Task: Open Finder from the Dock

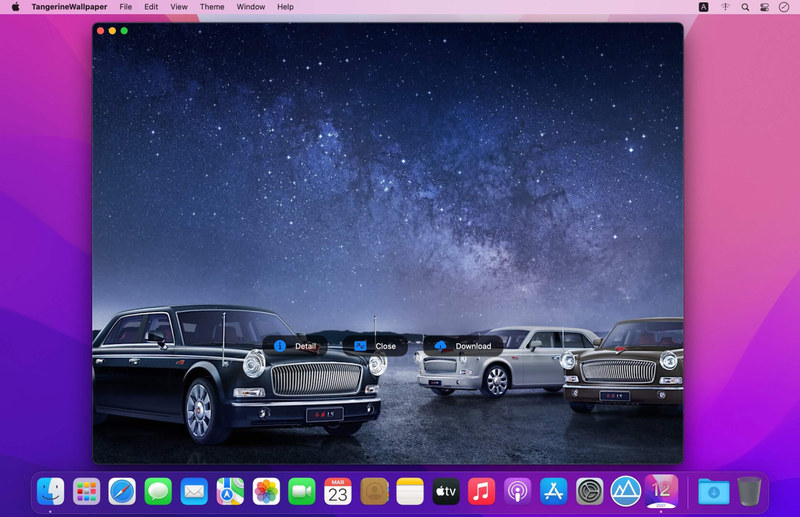Action: 51,491
